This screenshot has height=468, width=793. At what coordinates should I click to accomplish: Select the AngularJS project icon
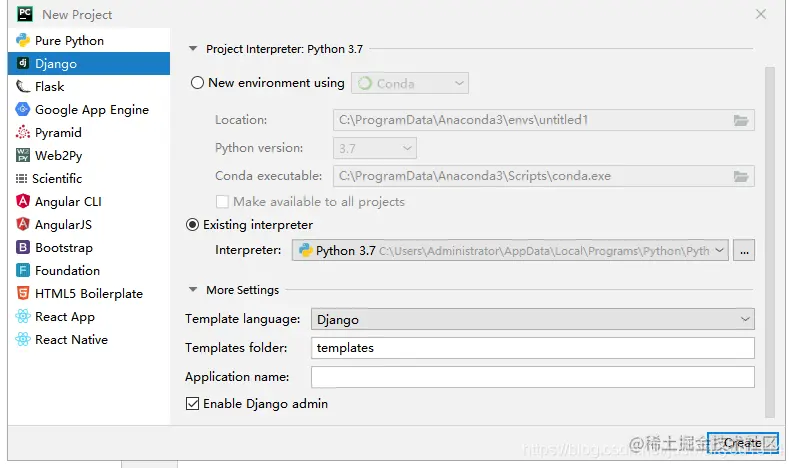pyautogui.click(x=23, y=225)
